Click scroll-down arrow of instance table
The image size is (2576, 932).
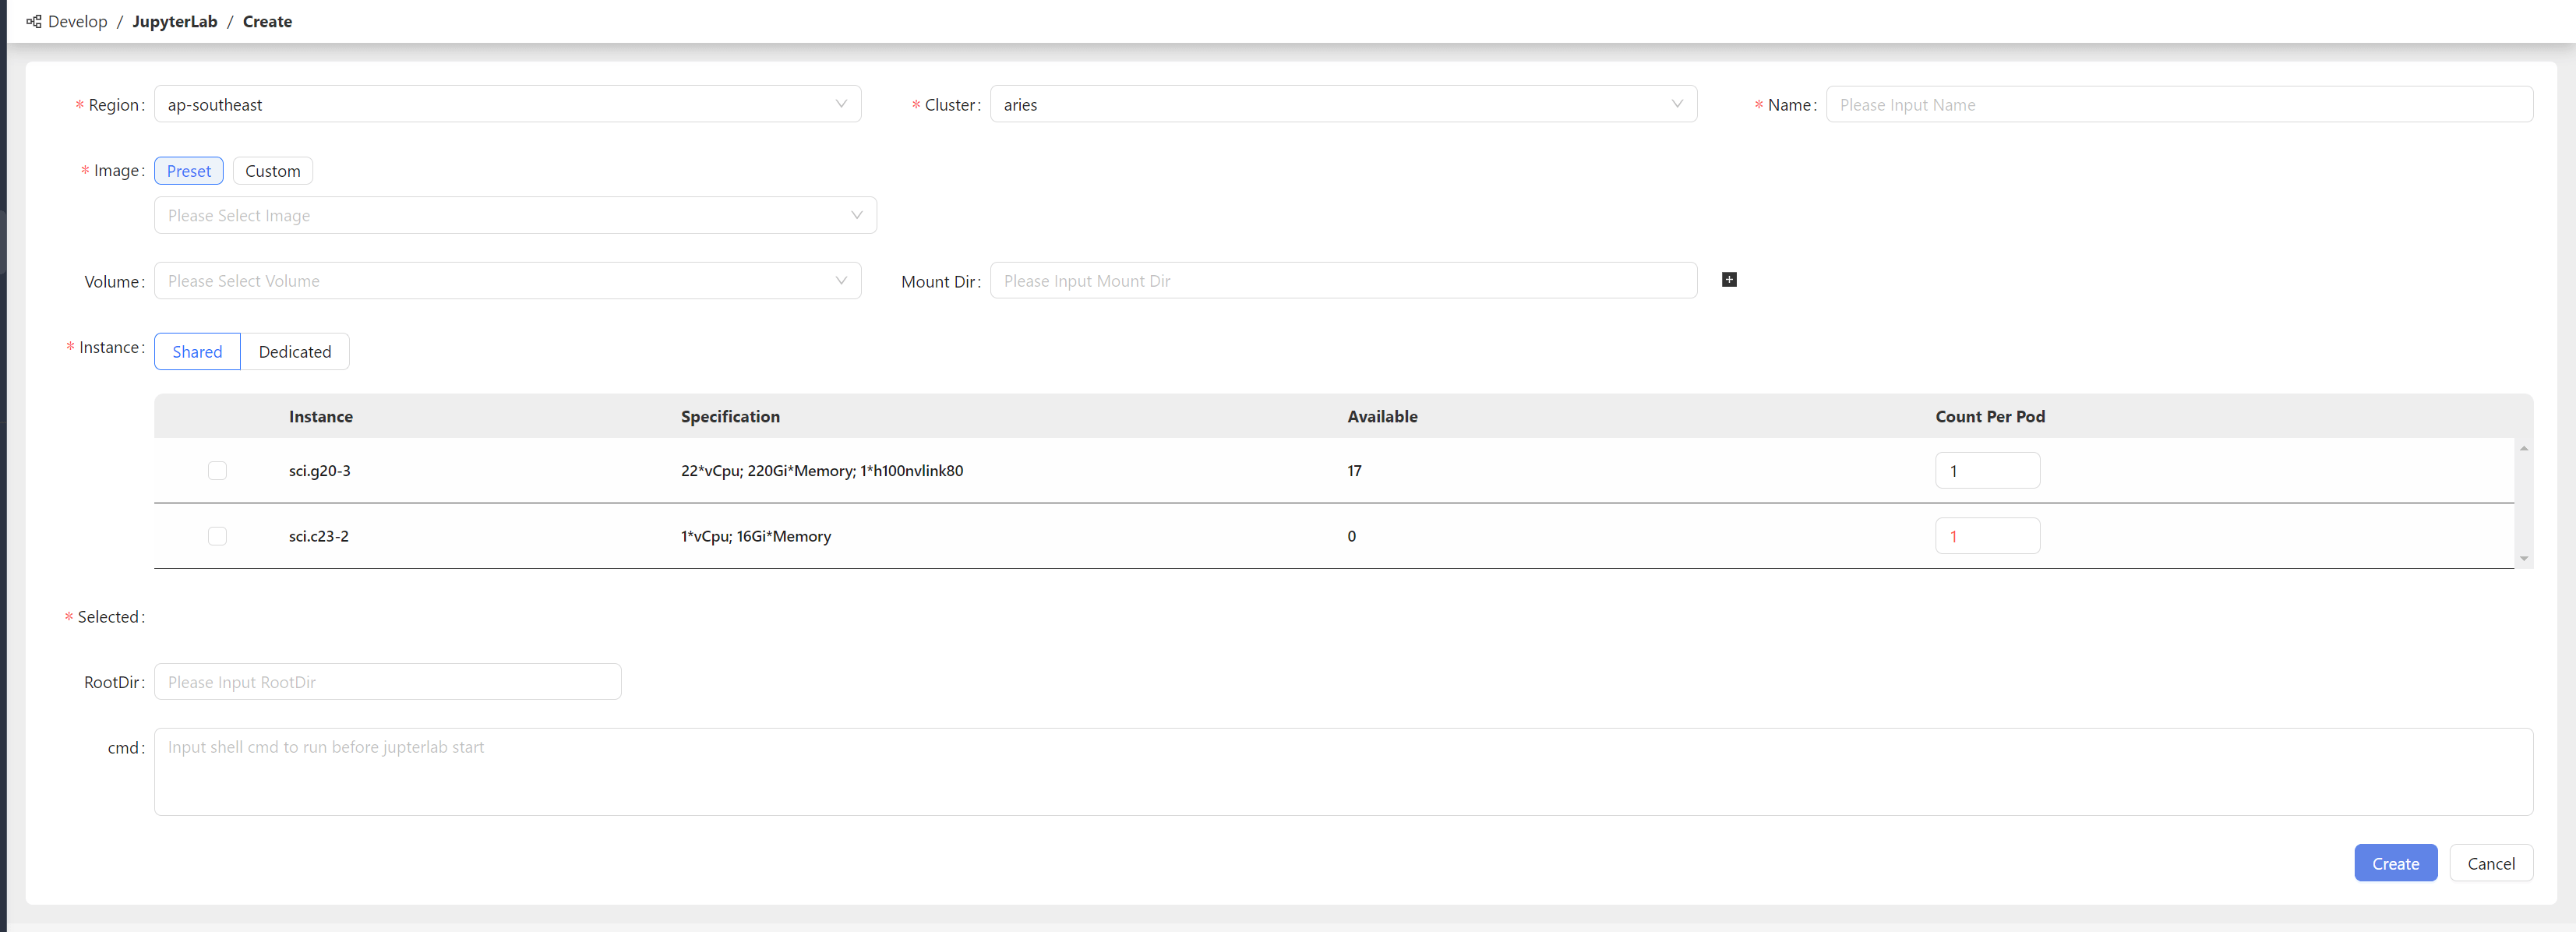tap(2524, 559)
